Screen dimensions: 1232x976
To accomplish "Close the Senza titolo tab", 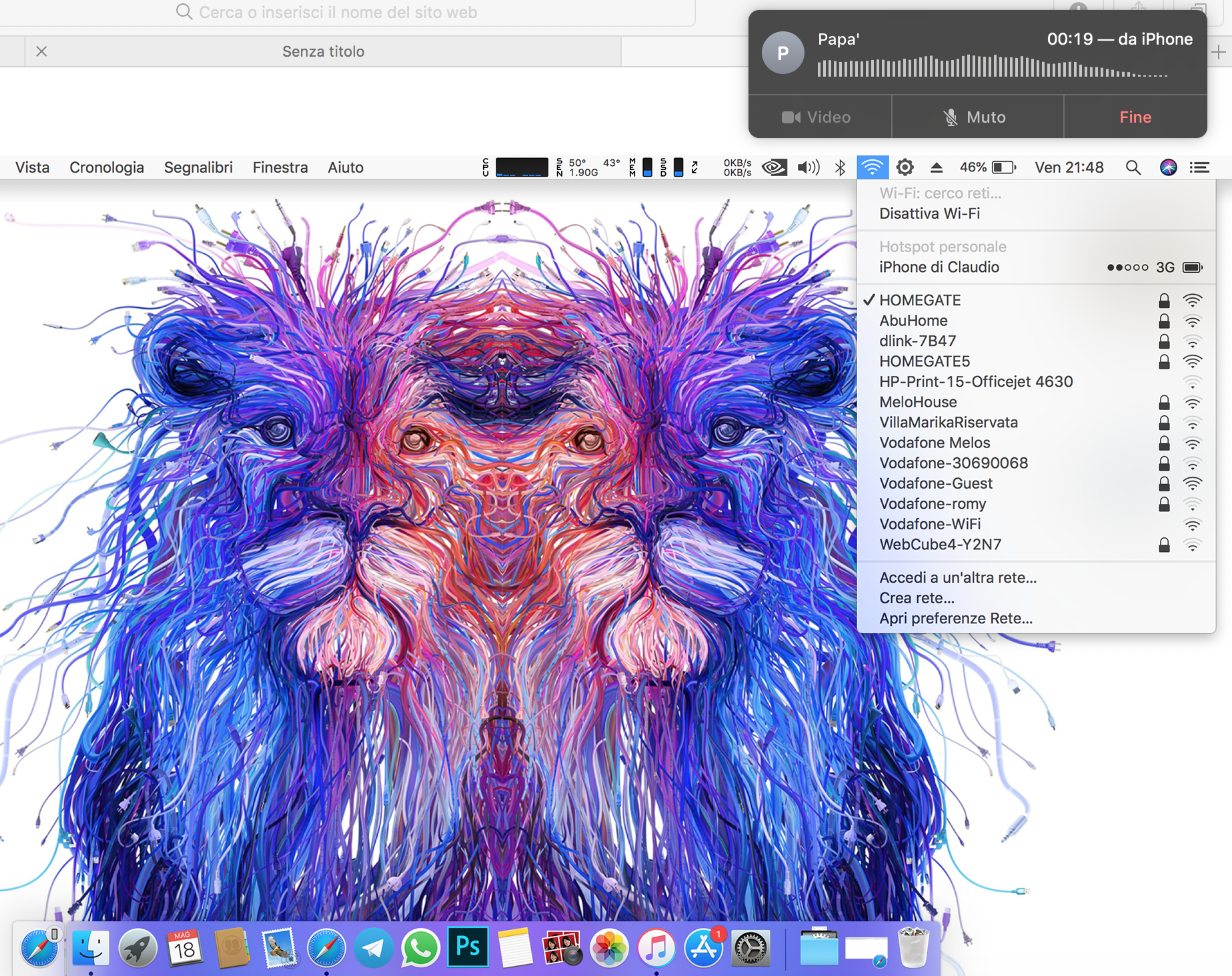I will [x=41, y=51].
